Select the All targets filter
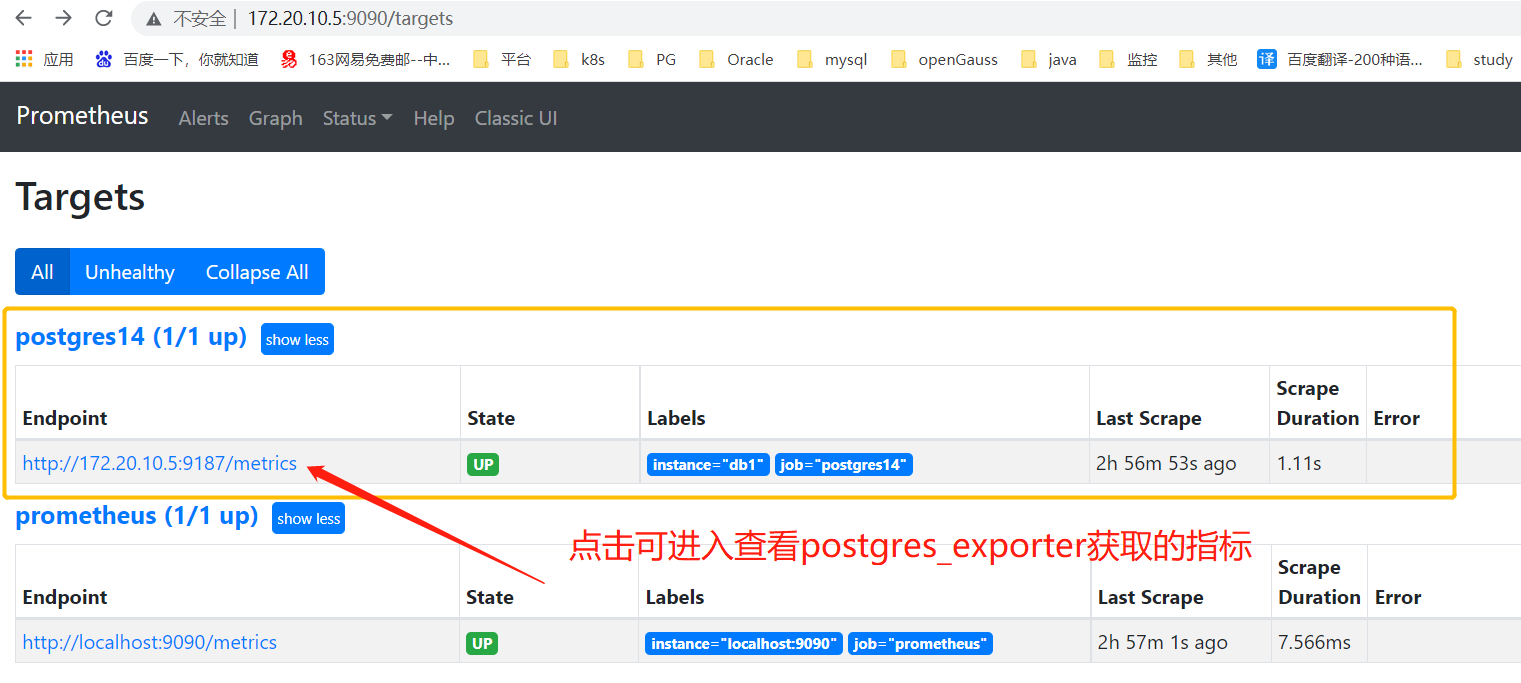1521x683 pixels. tap(42, 272)
